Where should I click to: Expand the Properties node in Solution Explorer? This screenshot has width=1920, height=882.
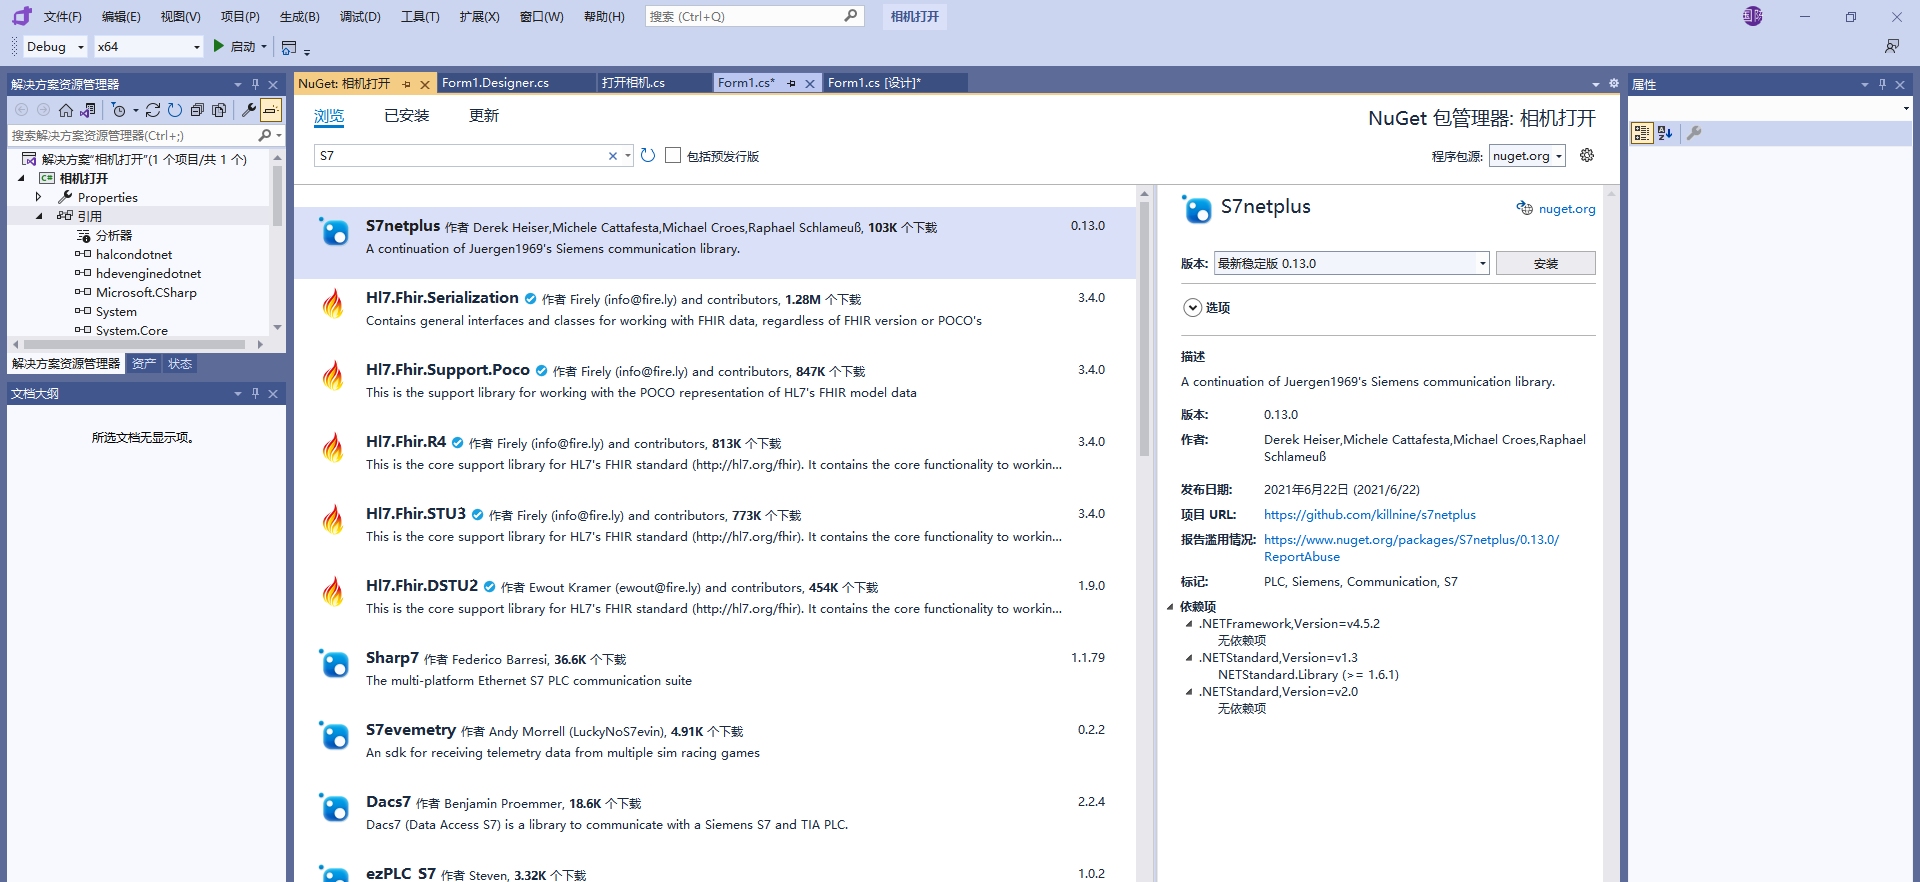(x=39, y=197)
